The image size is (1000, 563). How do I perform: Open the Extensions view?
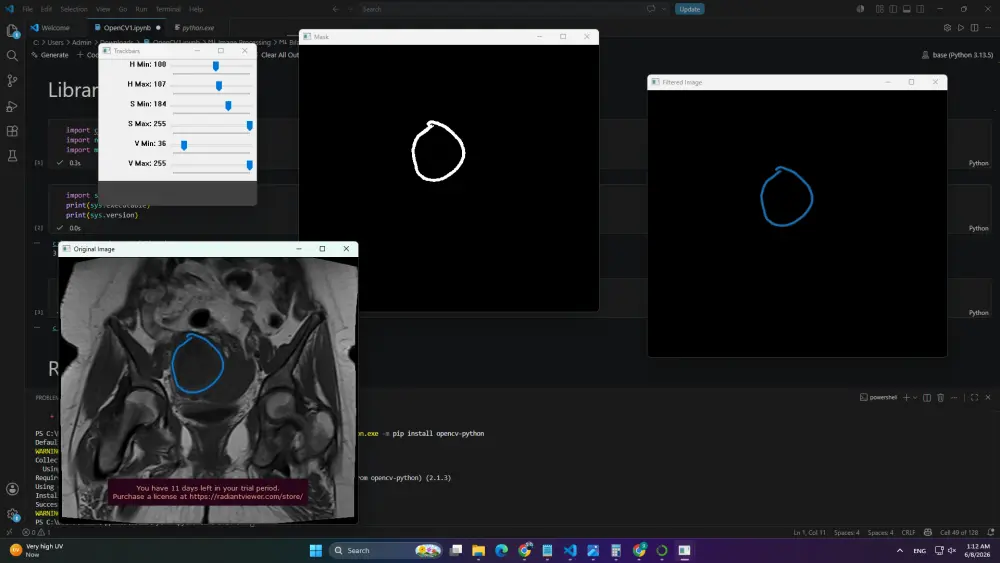(x=12, y=131)
